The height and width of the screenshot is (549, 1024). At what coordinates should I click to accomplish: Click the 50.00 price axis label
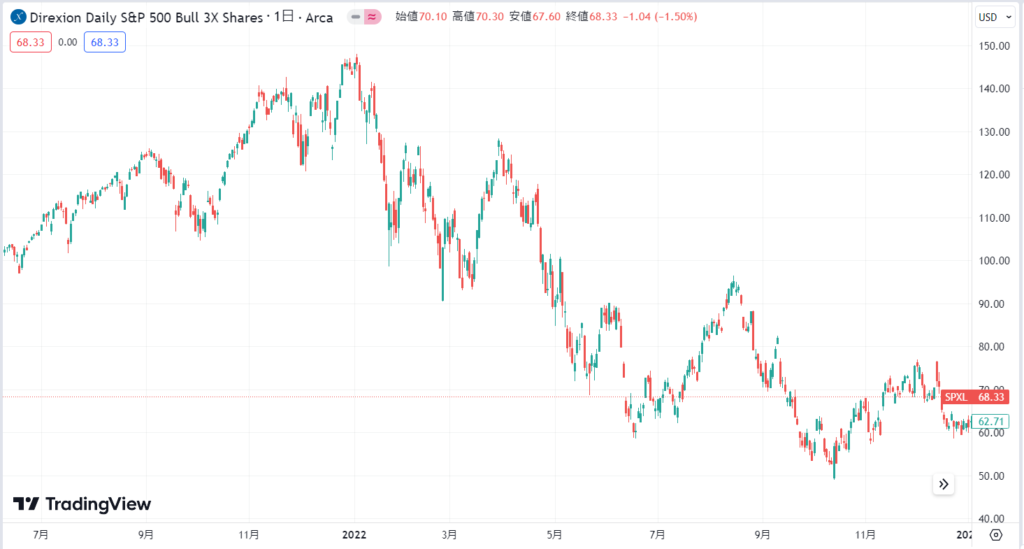tap(994, 476)
